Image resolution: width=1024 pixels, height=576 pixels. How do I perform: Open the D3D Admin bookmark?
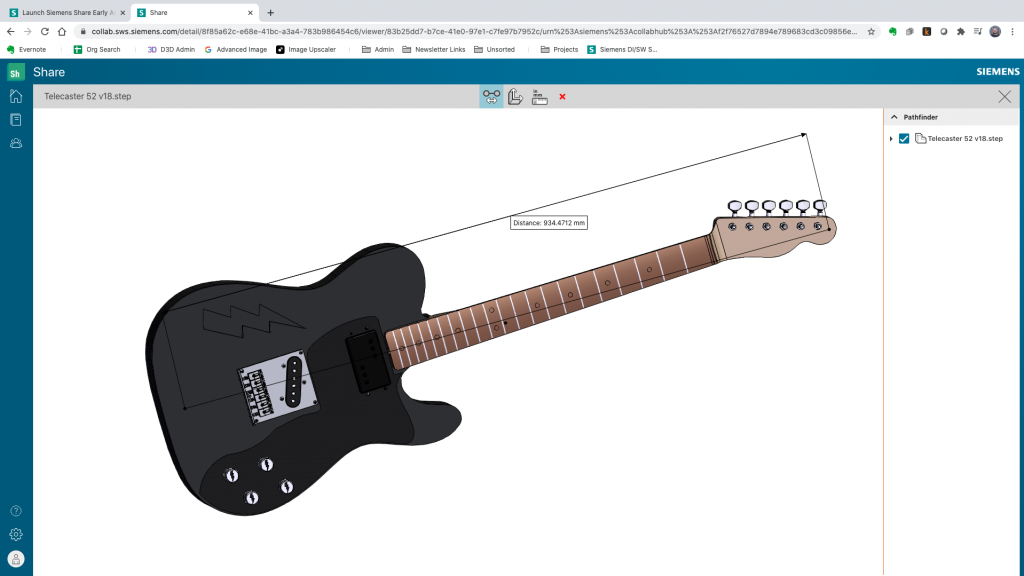171,50
